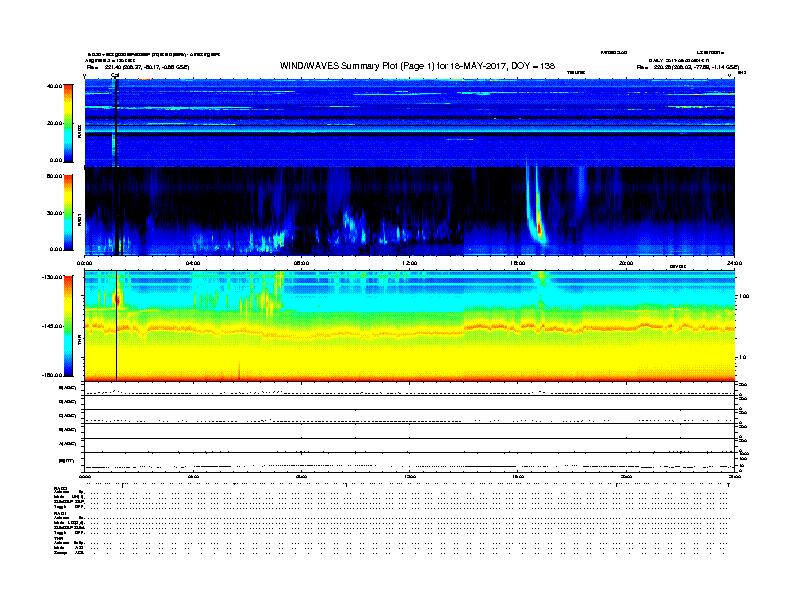Select the RAD1 panel color scale bar
792x612 pixels.
[68, 213]
